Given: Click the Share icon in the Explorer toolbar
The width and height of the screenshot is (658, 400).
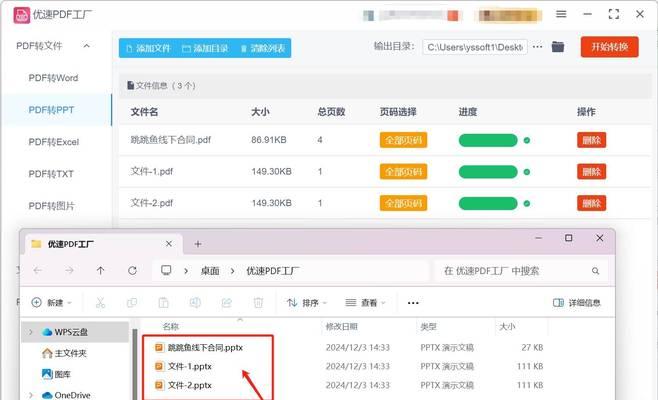Looking at the screenshot, I should [227, 303].
